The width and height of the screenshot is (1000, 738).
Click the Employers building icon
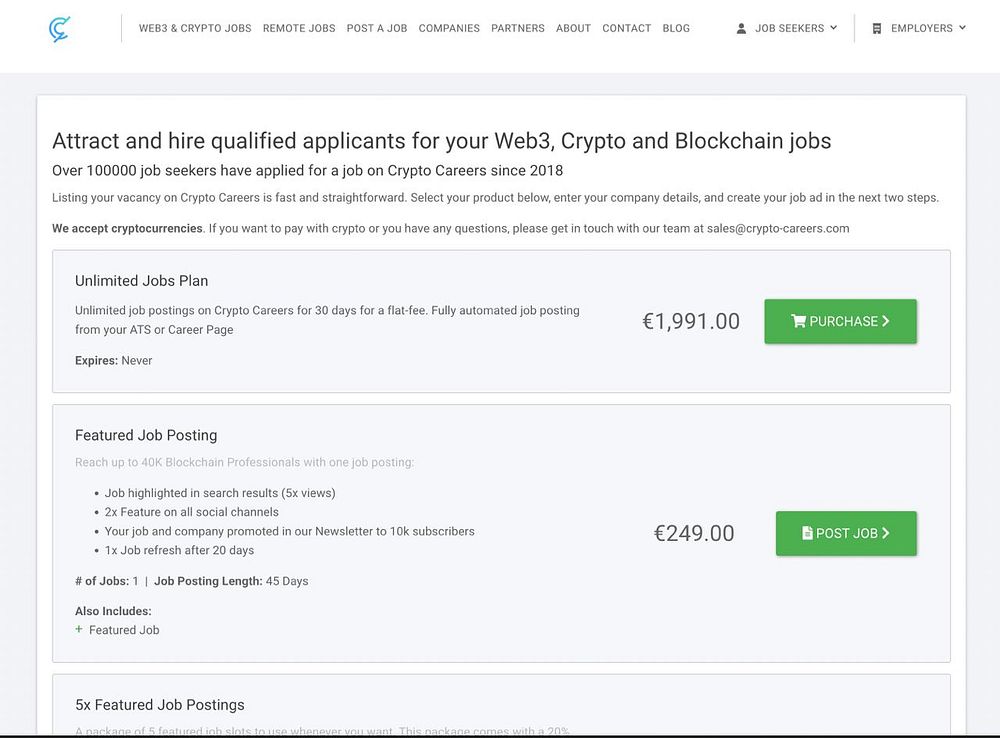[877, 29]
